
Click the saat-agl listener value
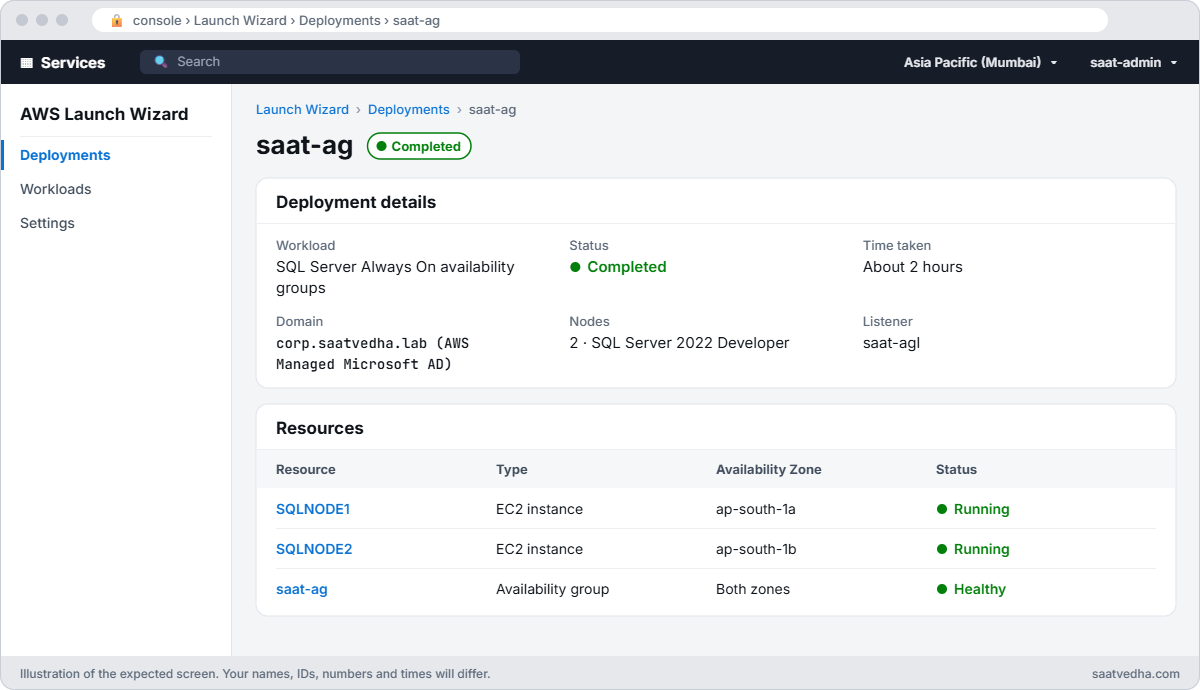(891, 343)
